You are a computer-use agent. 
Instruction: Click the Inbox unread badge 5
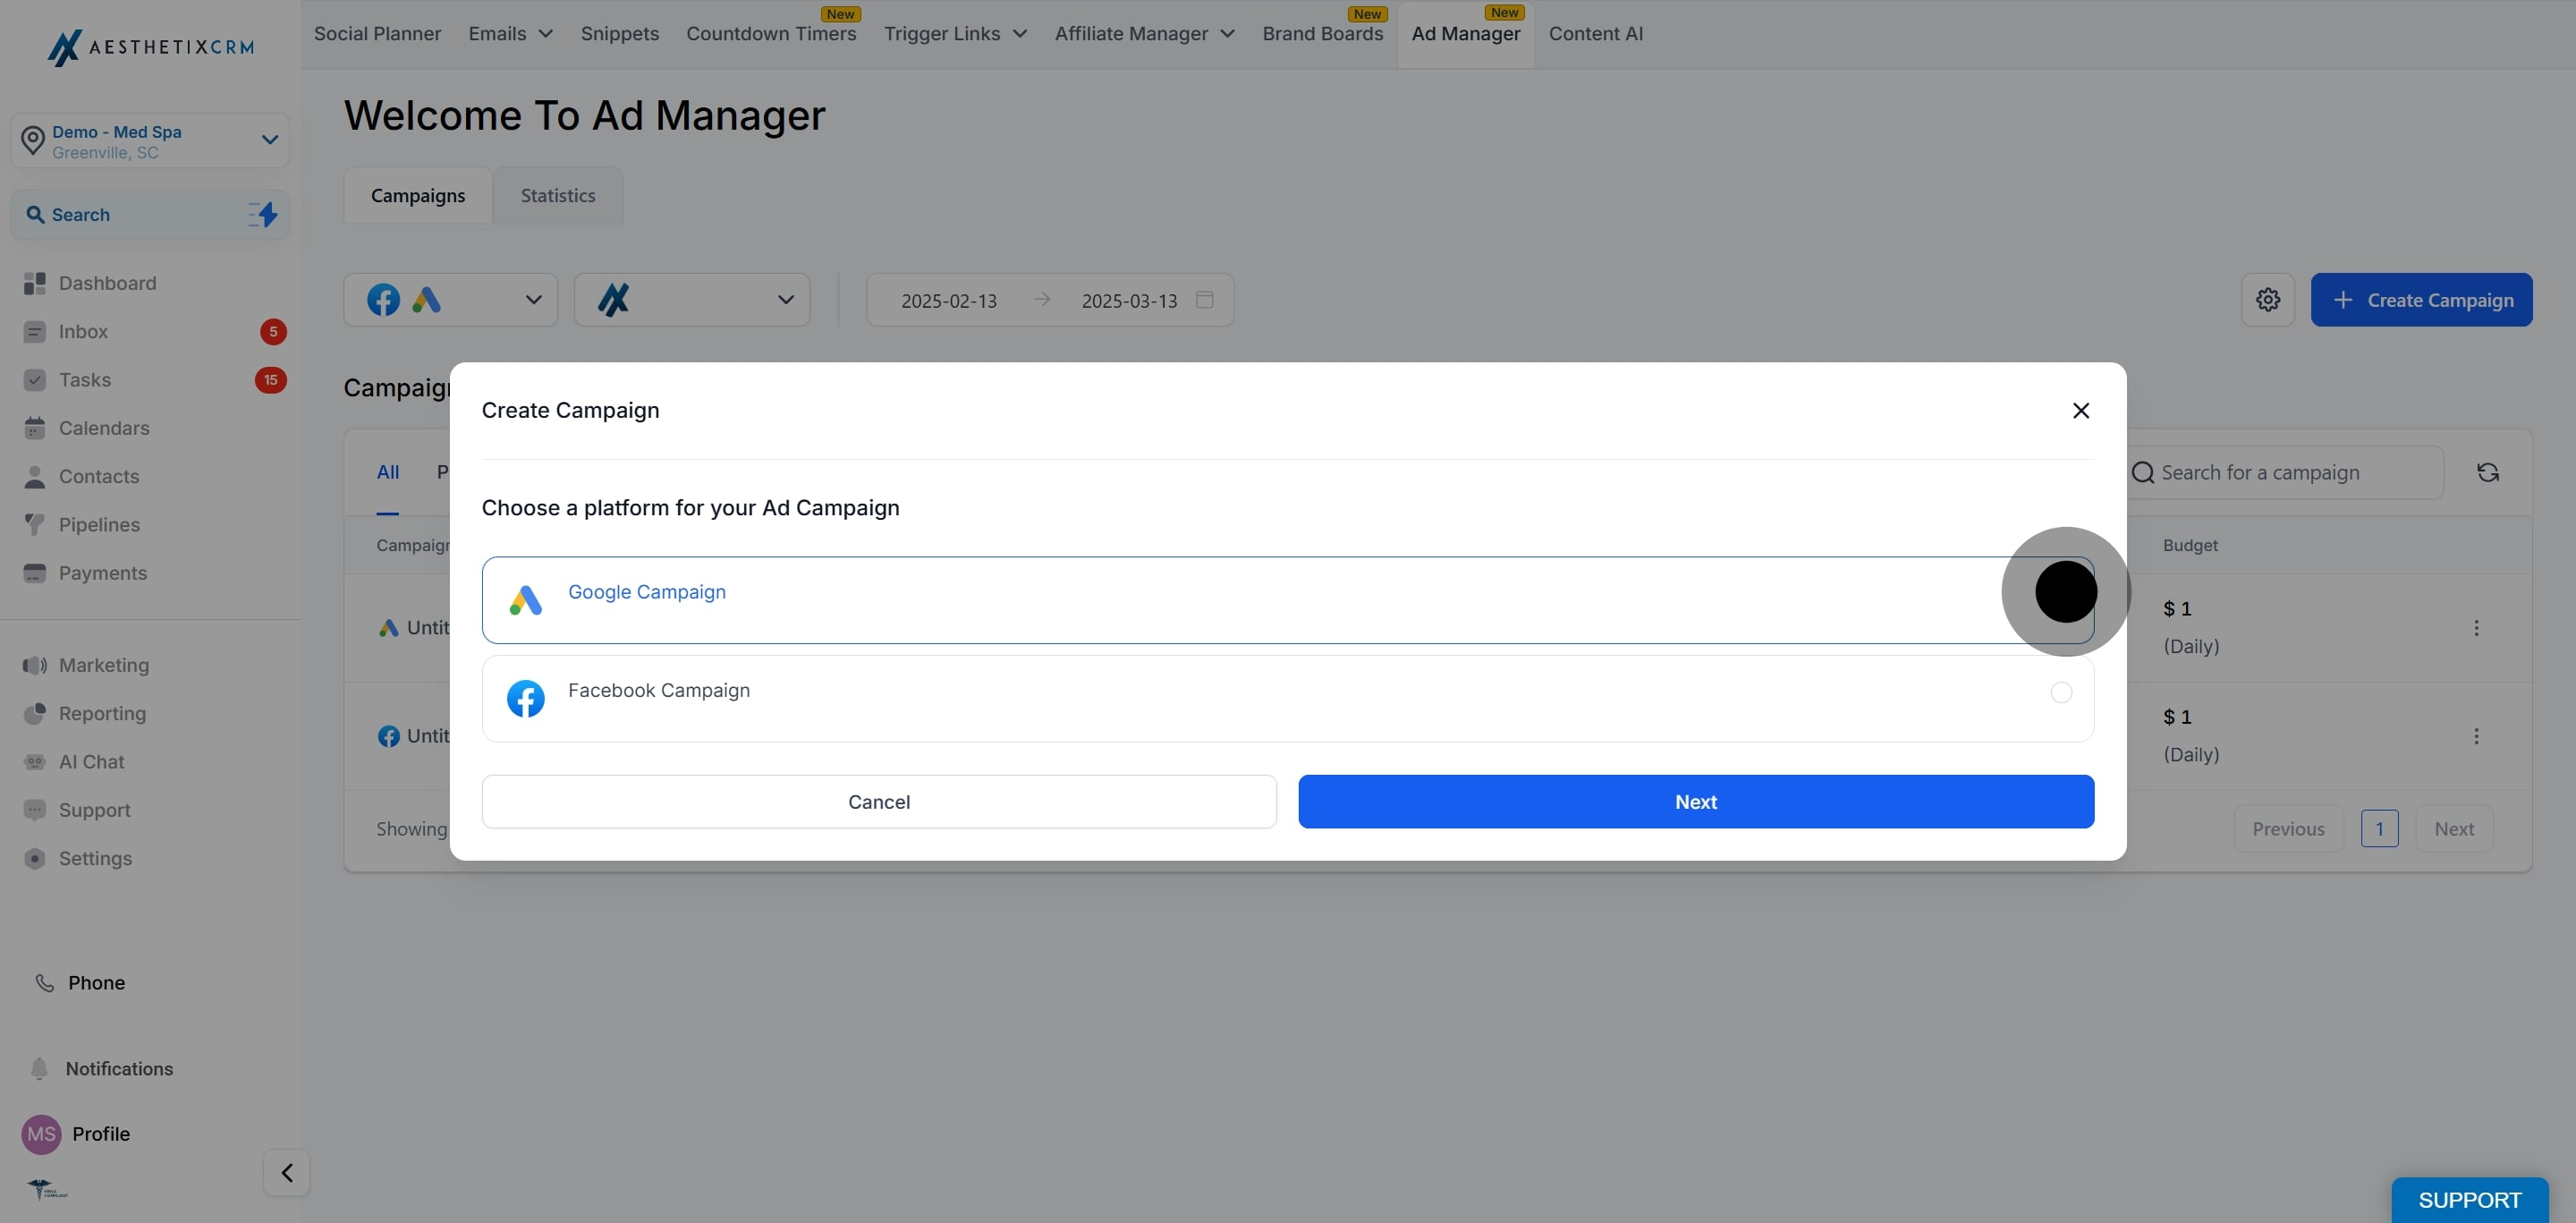(273, 331)
